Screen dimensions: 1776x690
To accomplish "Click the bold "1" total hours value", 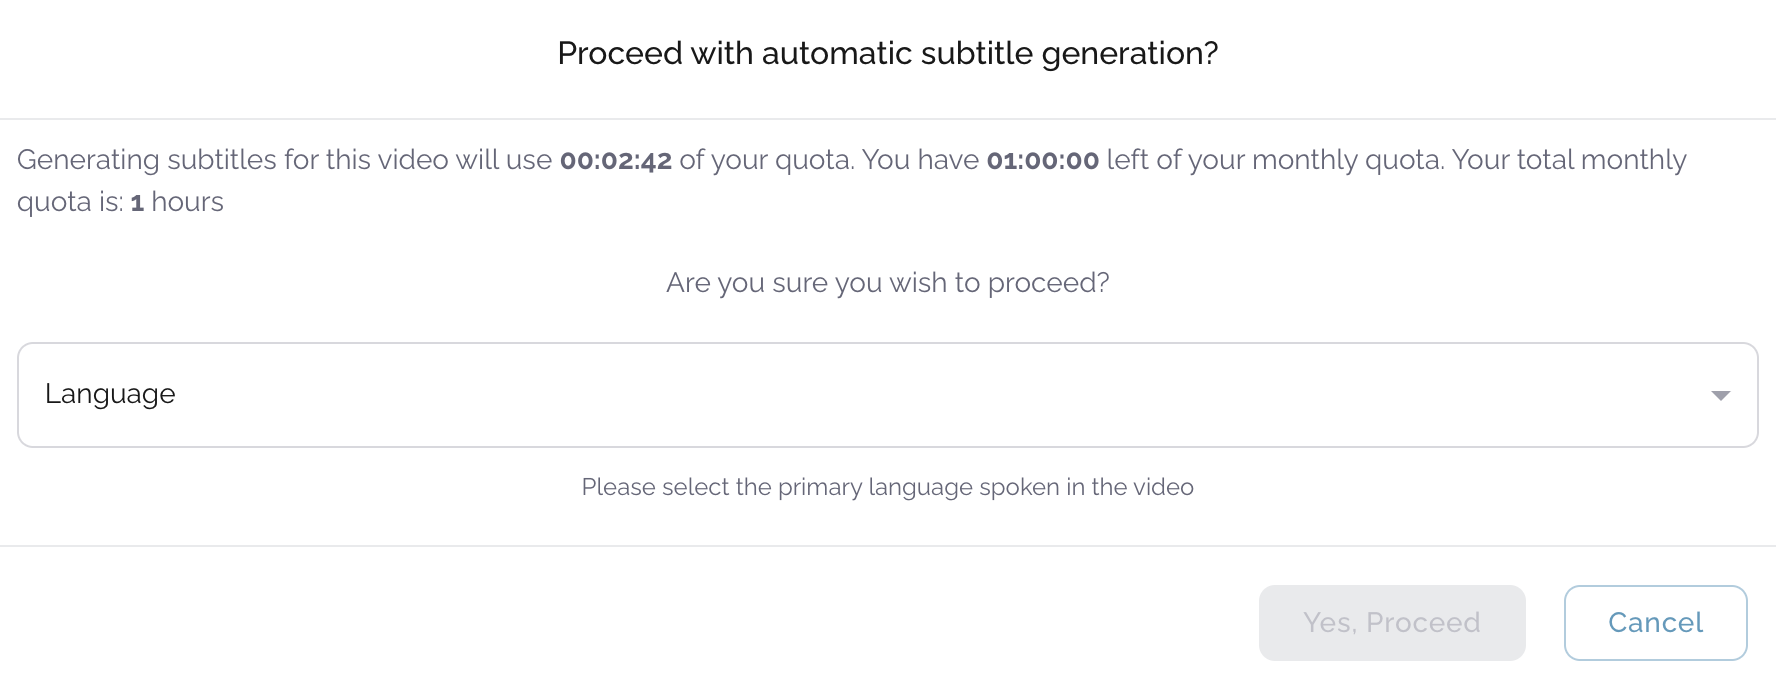I will coord(137,203).
